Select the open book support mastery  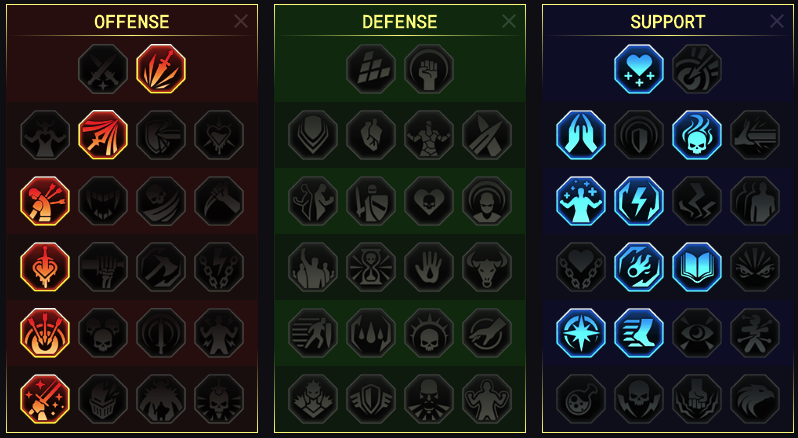click(697, 267)
